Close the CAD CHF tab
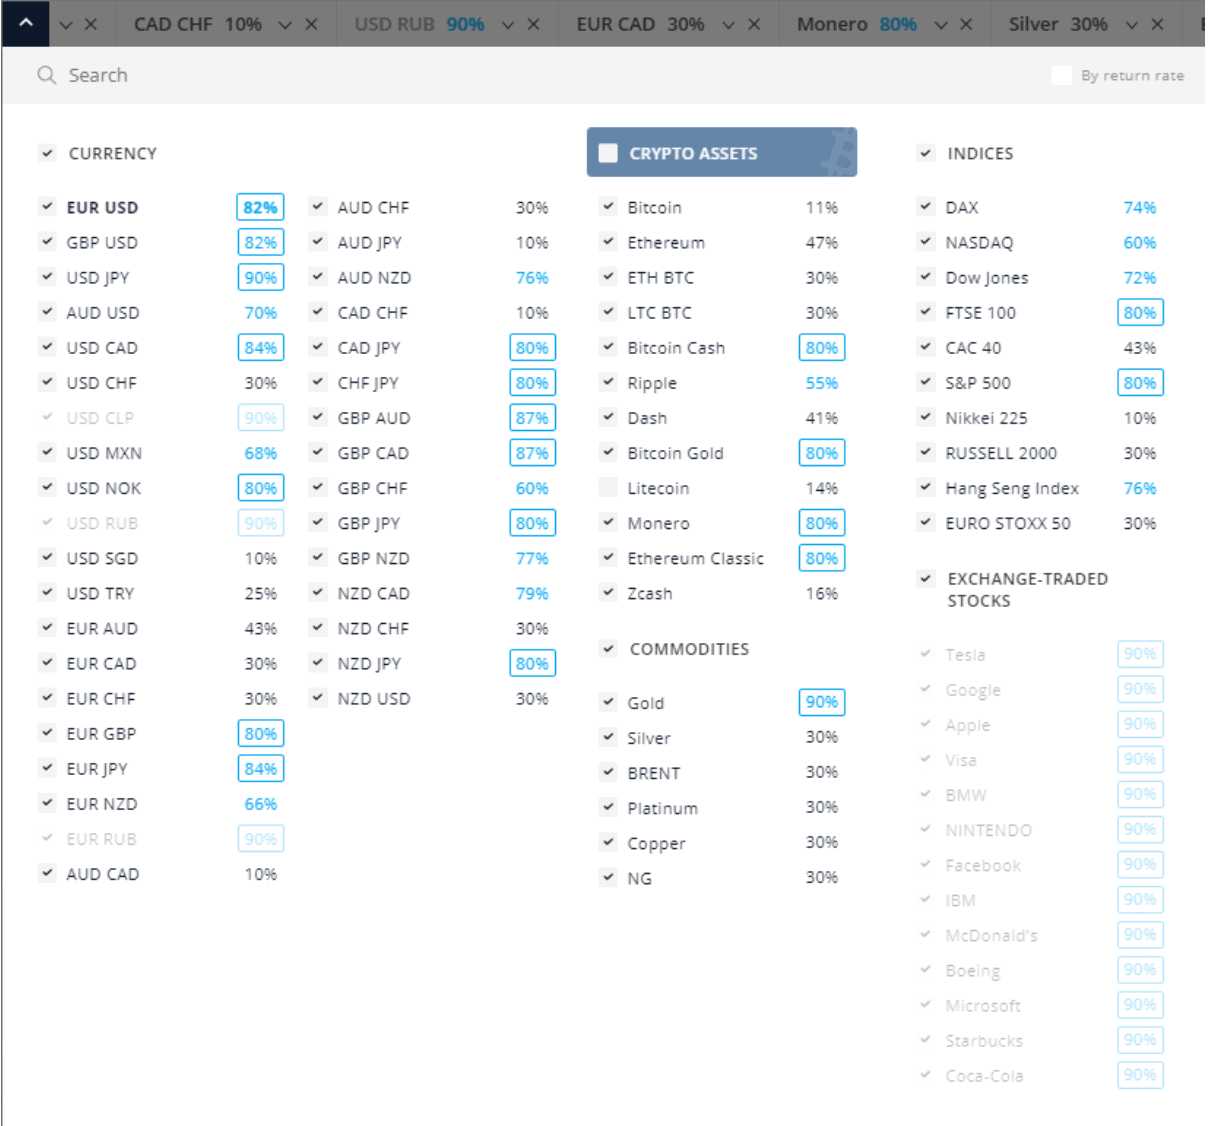Image resolution: width=1208 pixels, height=1126 pixels. point(311,24)
